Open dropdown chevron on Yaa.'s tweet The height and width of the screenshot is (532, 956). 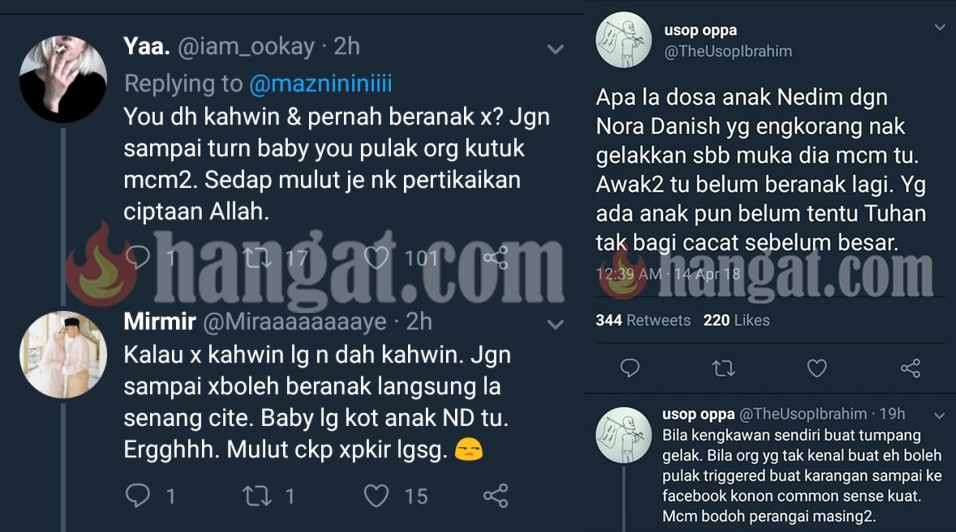point(555,49)
